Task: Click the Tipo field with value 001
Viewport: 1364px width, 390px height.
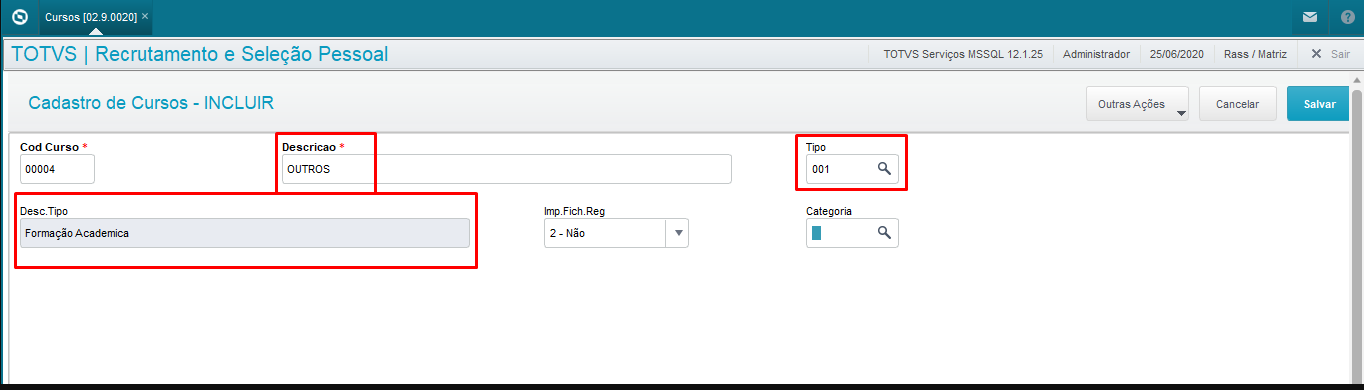Action: tap(852, 169)
